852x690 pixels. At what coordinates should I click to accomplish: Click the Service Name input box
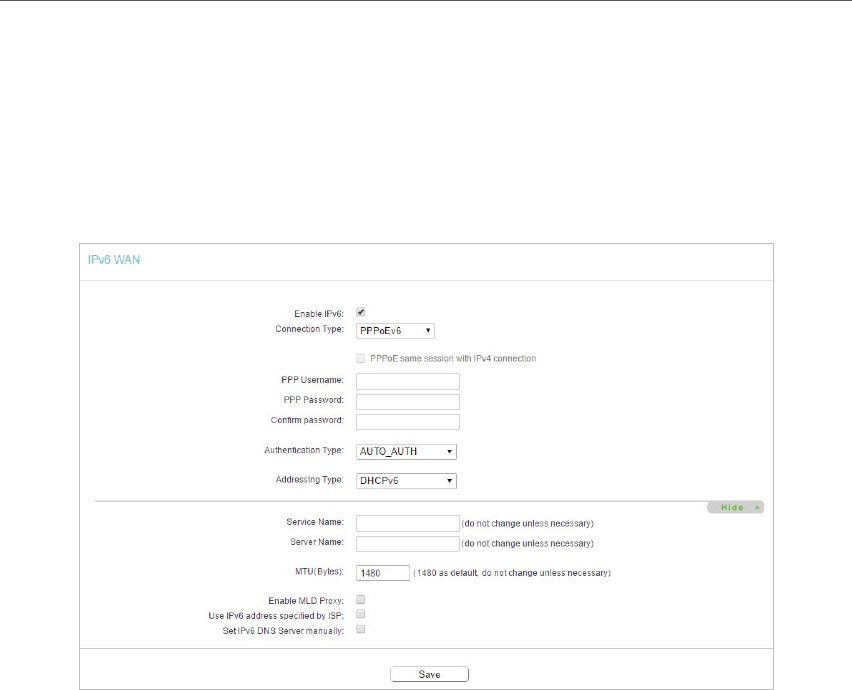pyautogui.click(x=408, y=523)
